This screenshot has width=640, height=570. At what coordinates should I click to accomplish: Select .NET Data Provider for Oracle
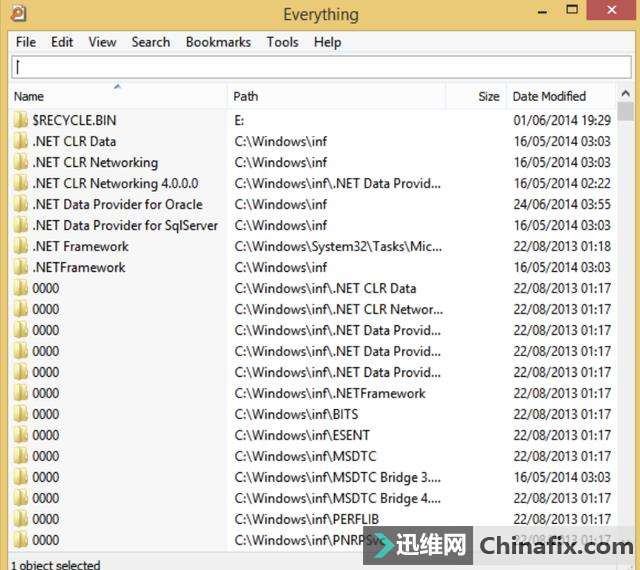118,204
